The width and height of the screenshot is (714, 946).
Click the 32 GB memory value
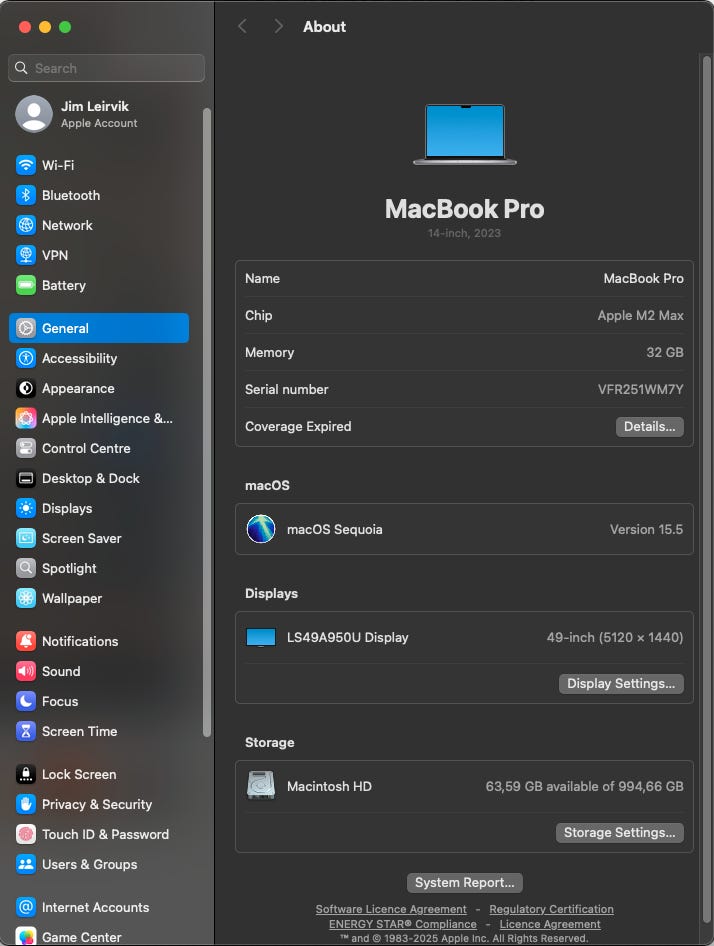click(x=665, y=352)
